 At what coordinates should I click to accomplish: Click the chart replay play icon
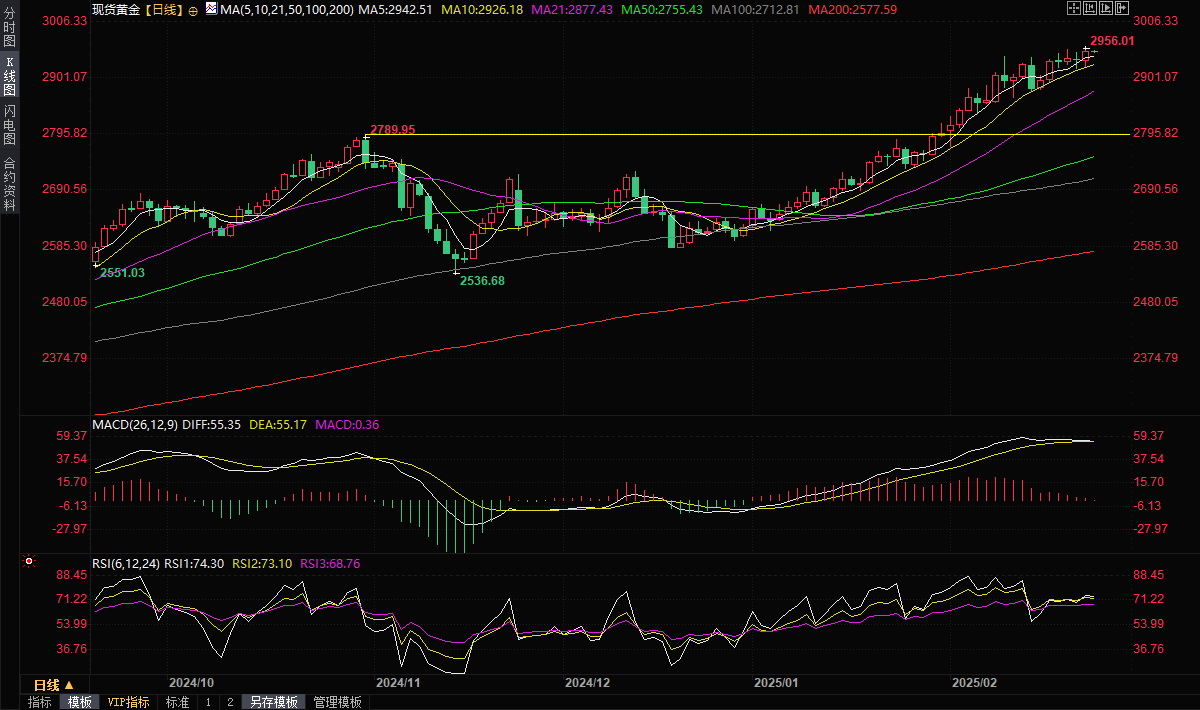pos(1106,9)
